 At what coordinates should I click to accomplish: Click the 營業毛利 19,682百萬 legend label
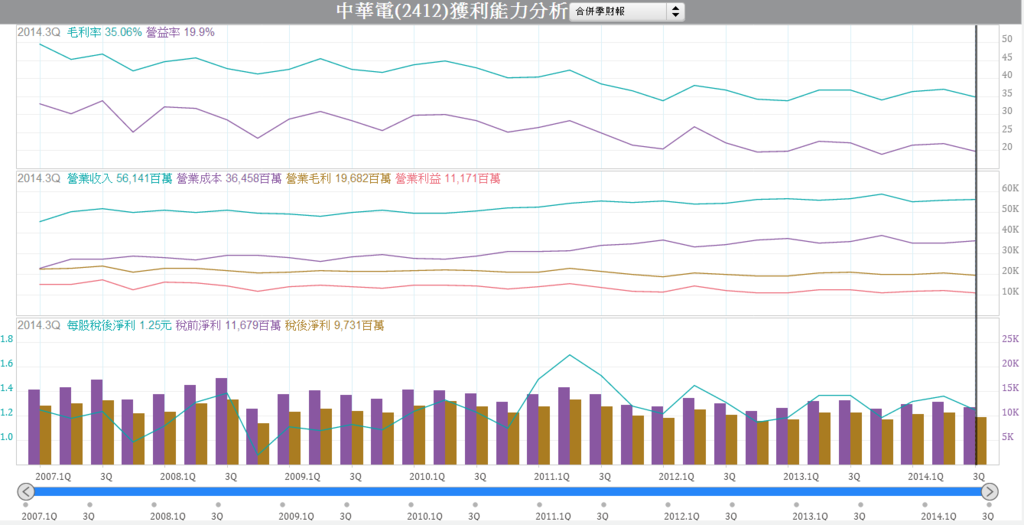(338, 178)
